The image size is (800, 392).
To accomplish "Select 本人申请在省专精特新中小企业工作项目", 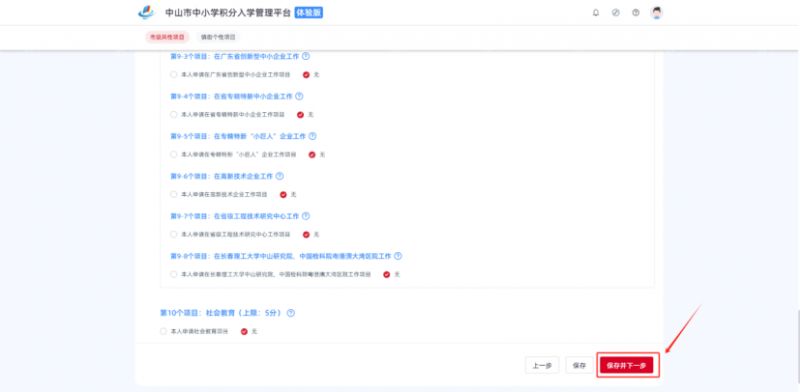I will click(173, 114).
